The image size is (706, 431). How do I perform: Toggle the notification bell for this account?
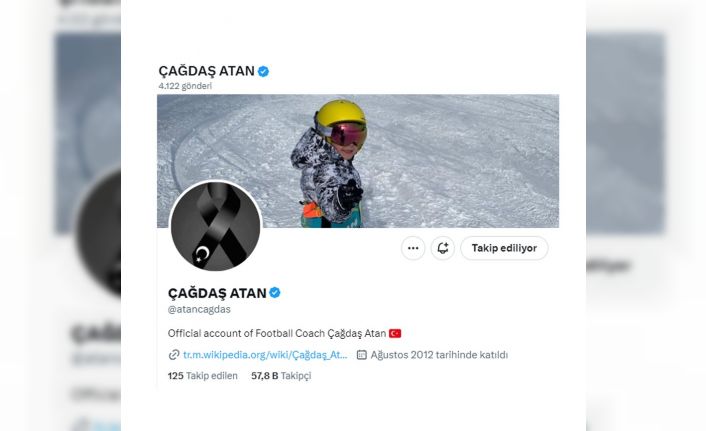pyautogui.click(x=443, y=248)
